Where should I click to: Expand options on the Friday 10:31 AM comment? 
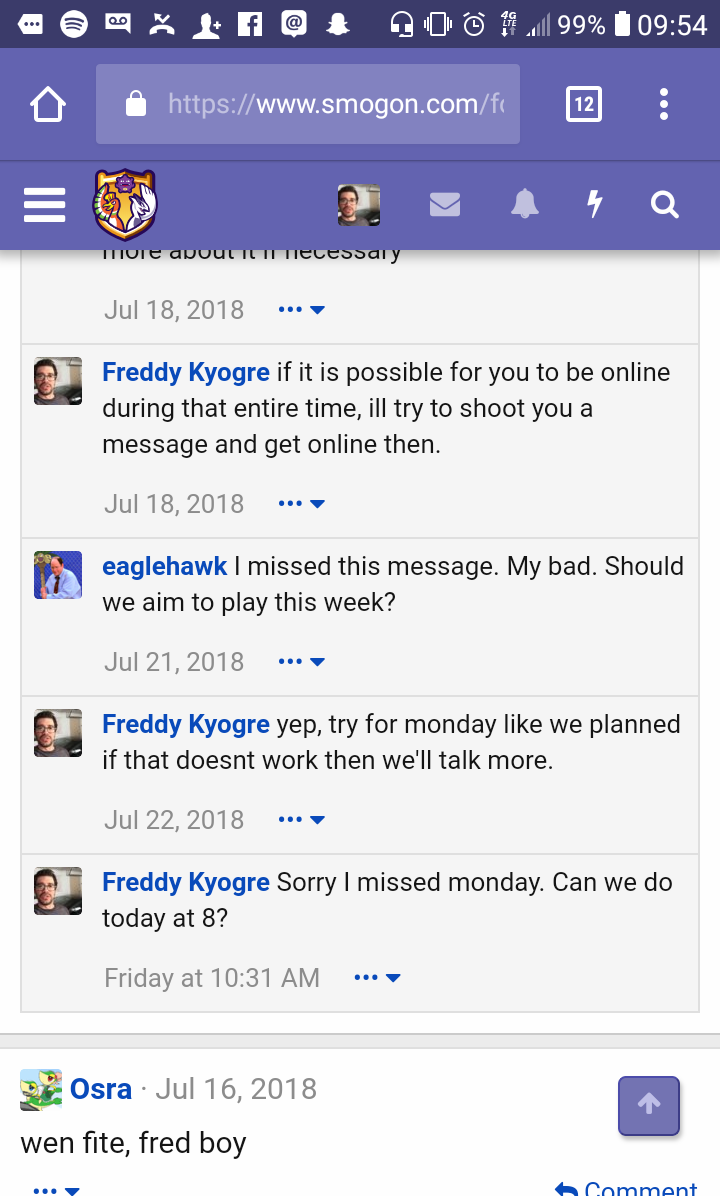point(378,977)
